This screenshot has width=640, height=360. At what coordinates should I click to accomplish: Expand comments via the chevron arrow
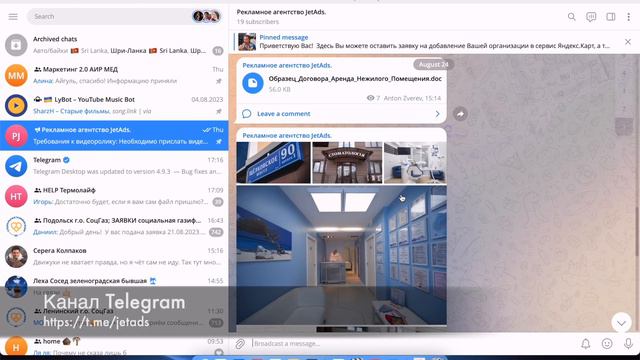[x=438, y=114]
